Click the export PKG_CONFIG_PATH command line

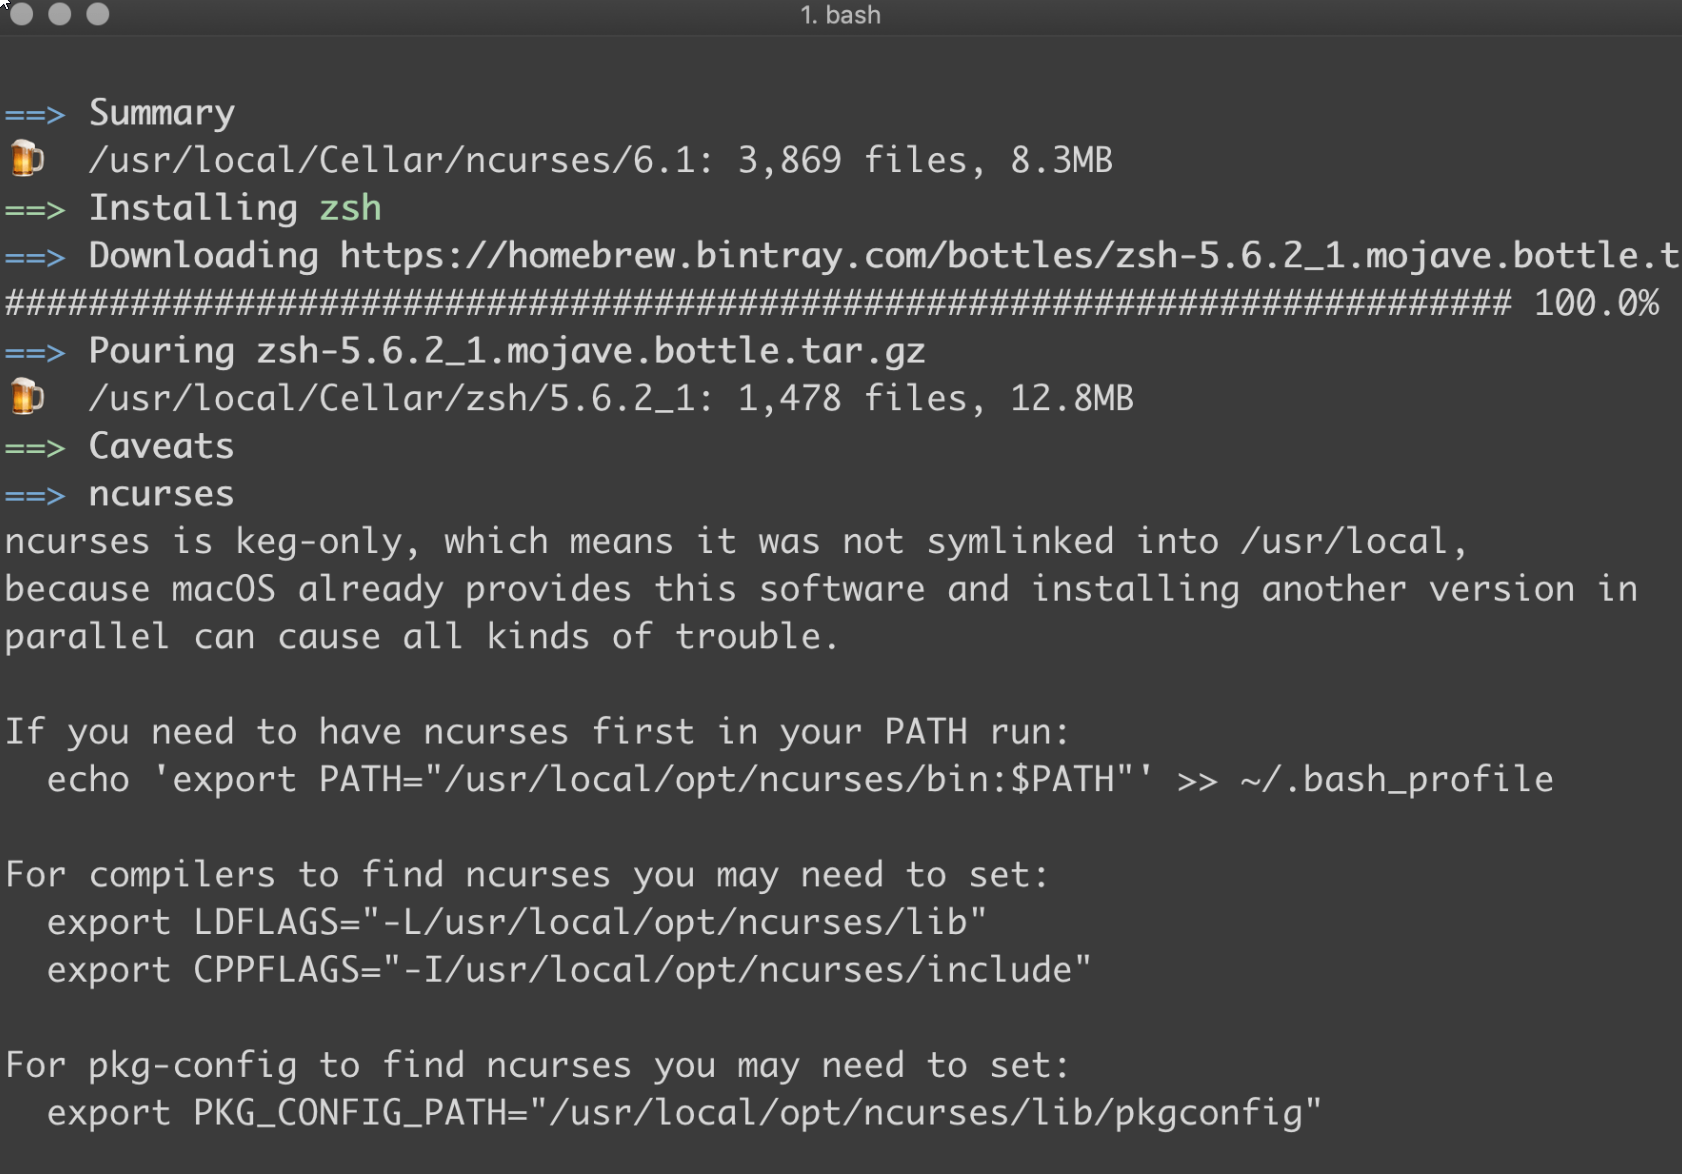pyautogui.click(x=684, y=1113)
